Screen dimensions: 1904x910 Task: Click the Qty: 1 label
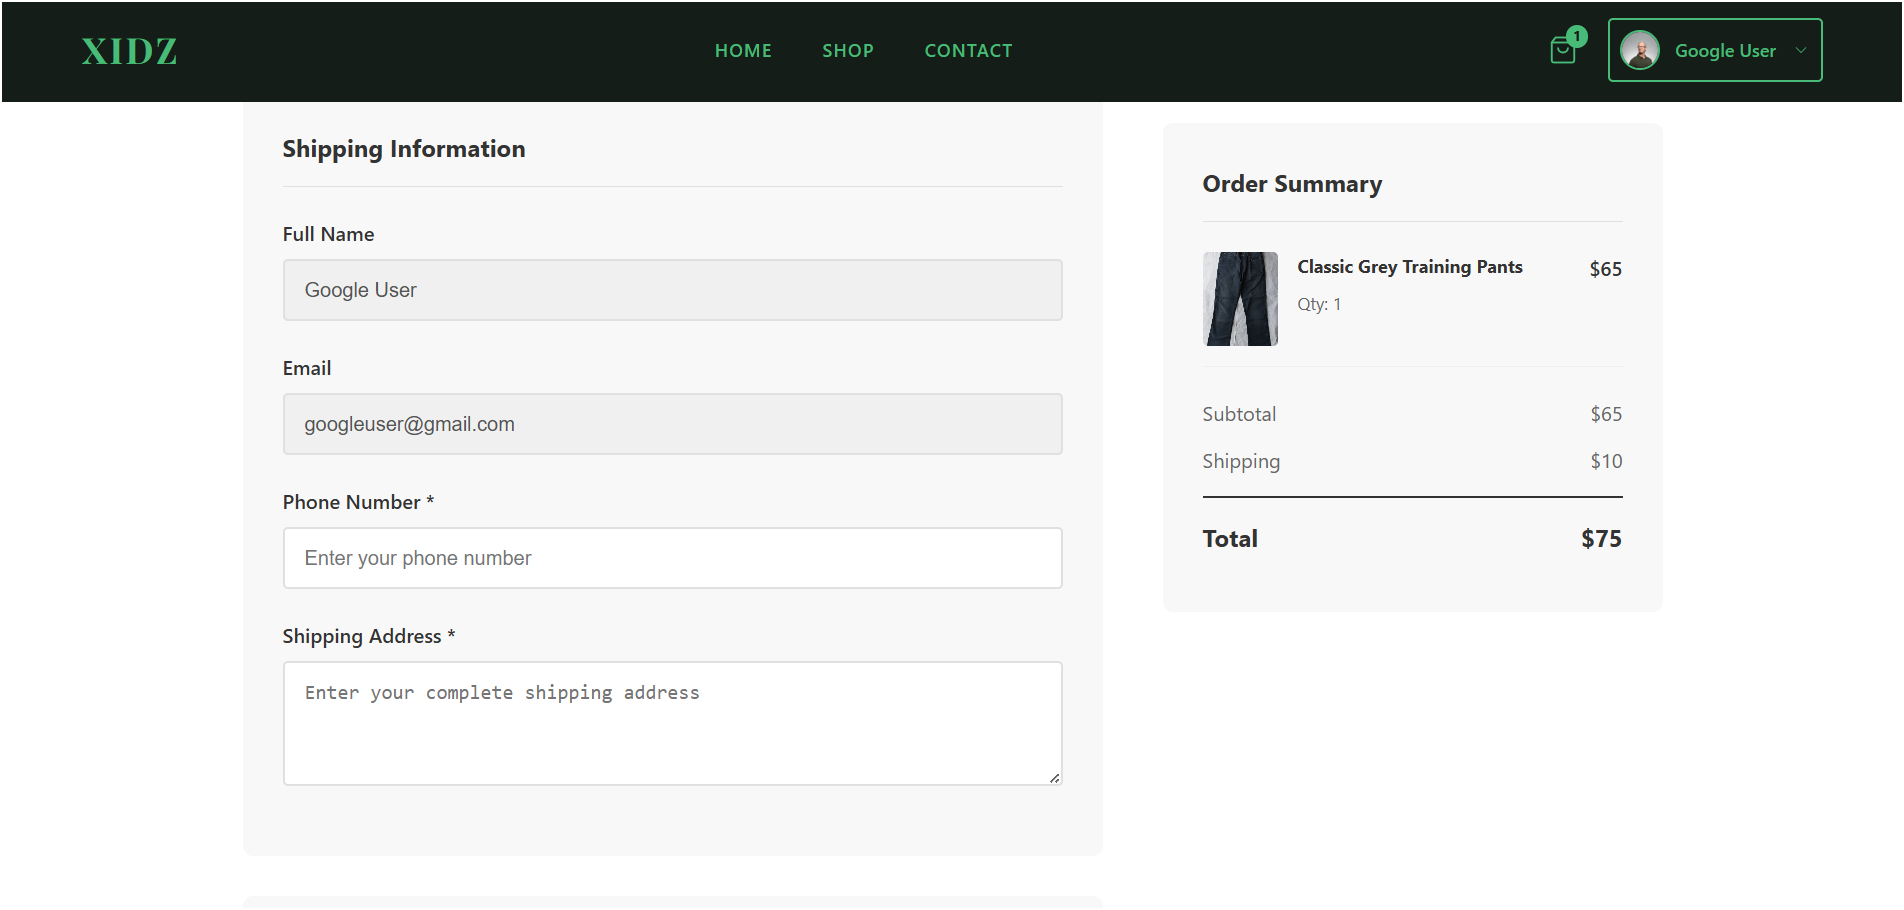1319,304
